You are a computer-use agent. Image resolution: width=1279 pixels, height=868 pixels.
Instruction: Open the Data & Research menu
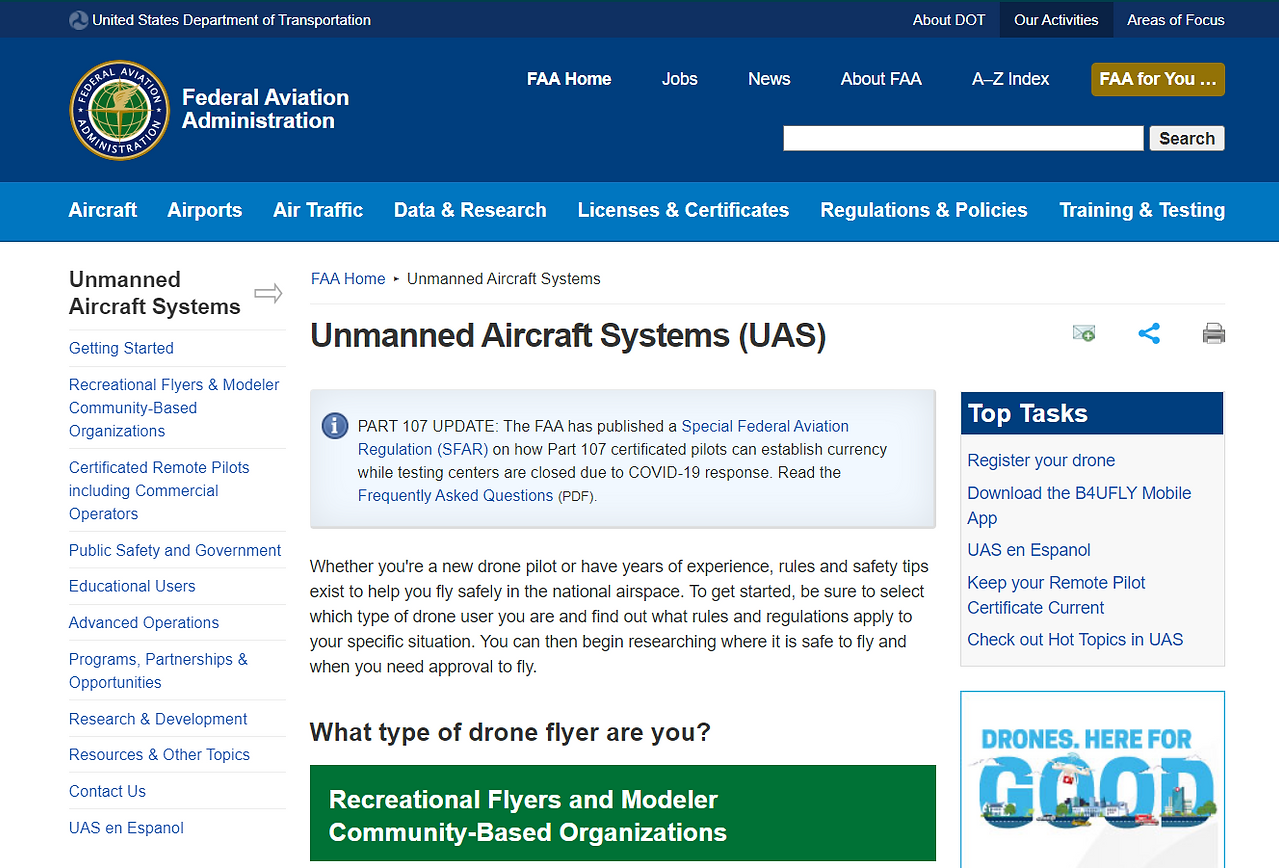(470, 210)
